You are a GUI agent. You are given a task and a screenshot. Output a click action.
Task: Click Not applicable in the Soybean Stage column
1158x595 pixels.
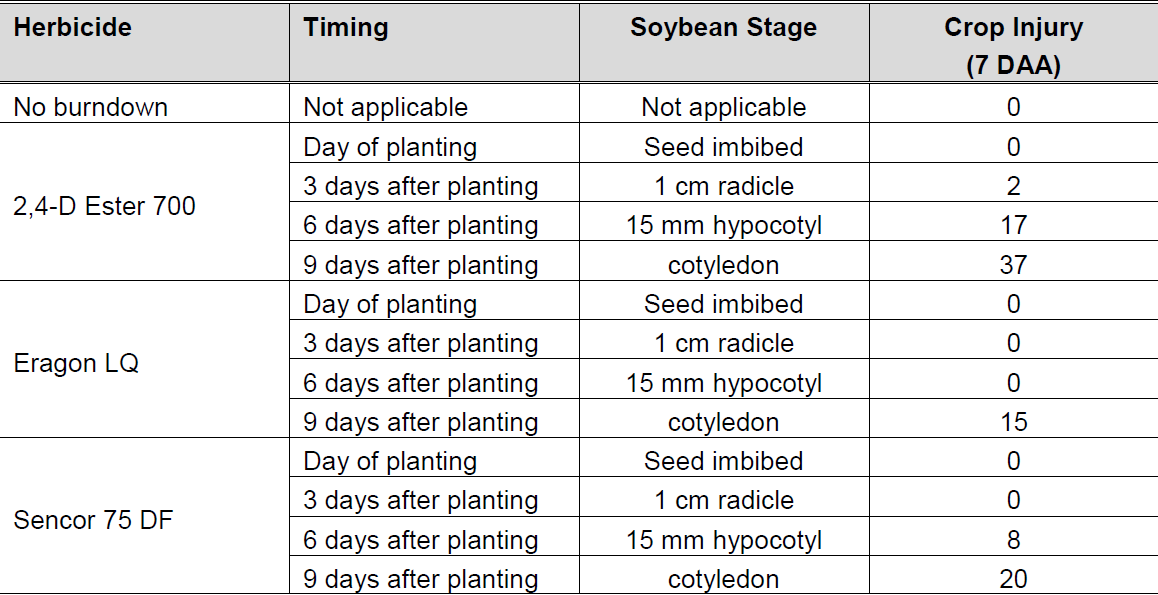(723, 107)
